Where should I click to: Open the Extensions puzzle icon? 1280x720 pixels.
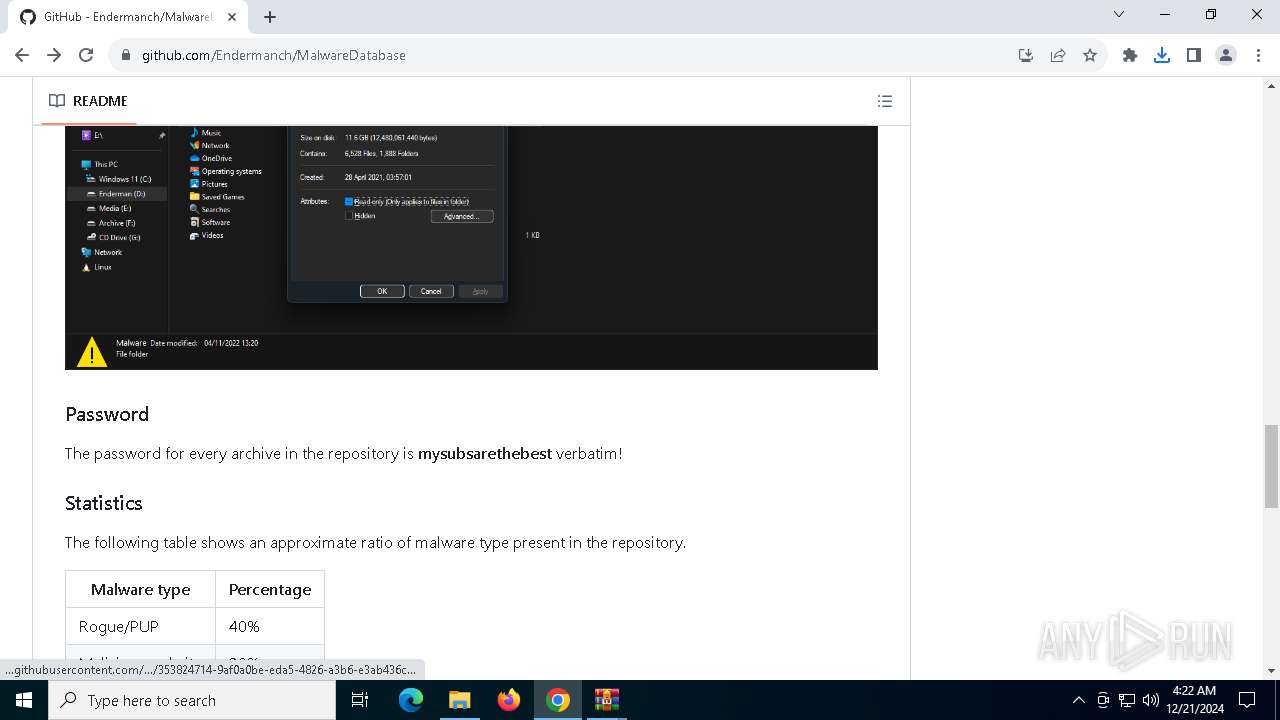(1130, 55)
